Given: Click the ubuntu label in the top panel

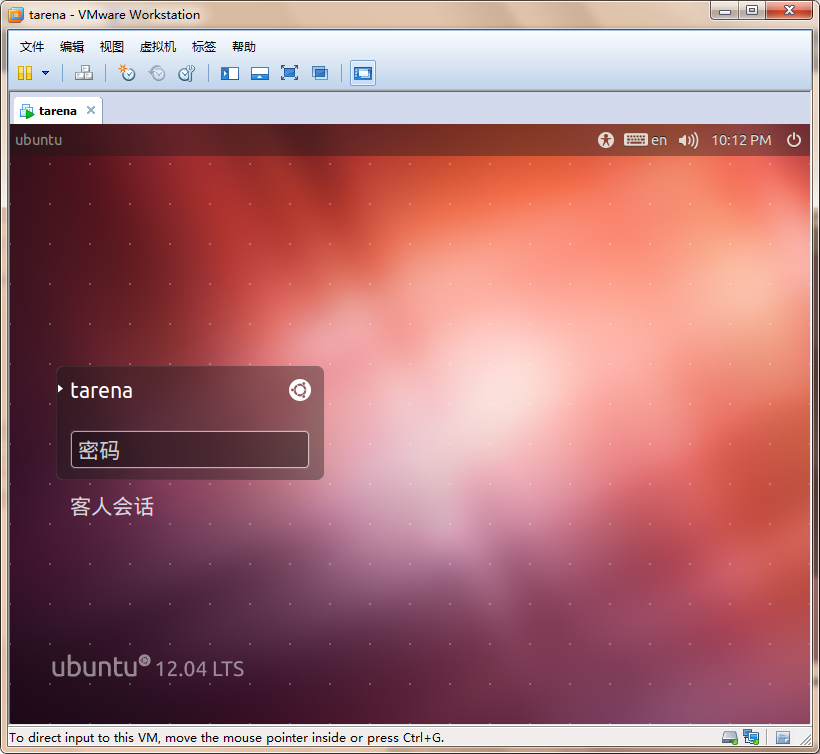Looking at the screenshot, I should [x=39, y=140].
